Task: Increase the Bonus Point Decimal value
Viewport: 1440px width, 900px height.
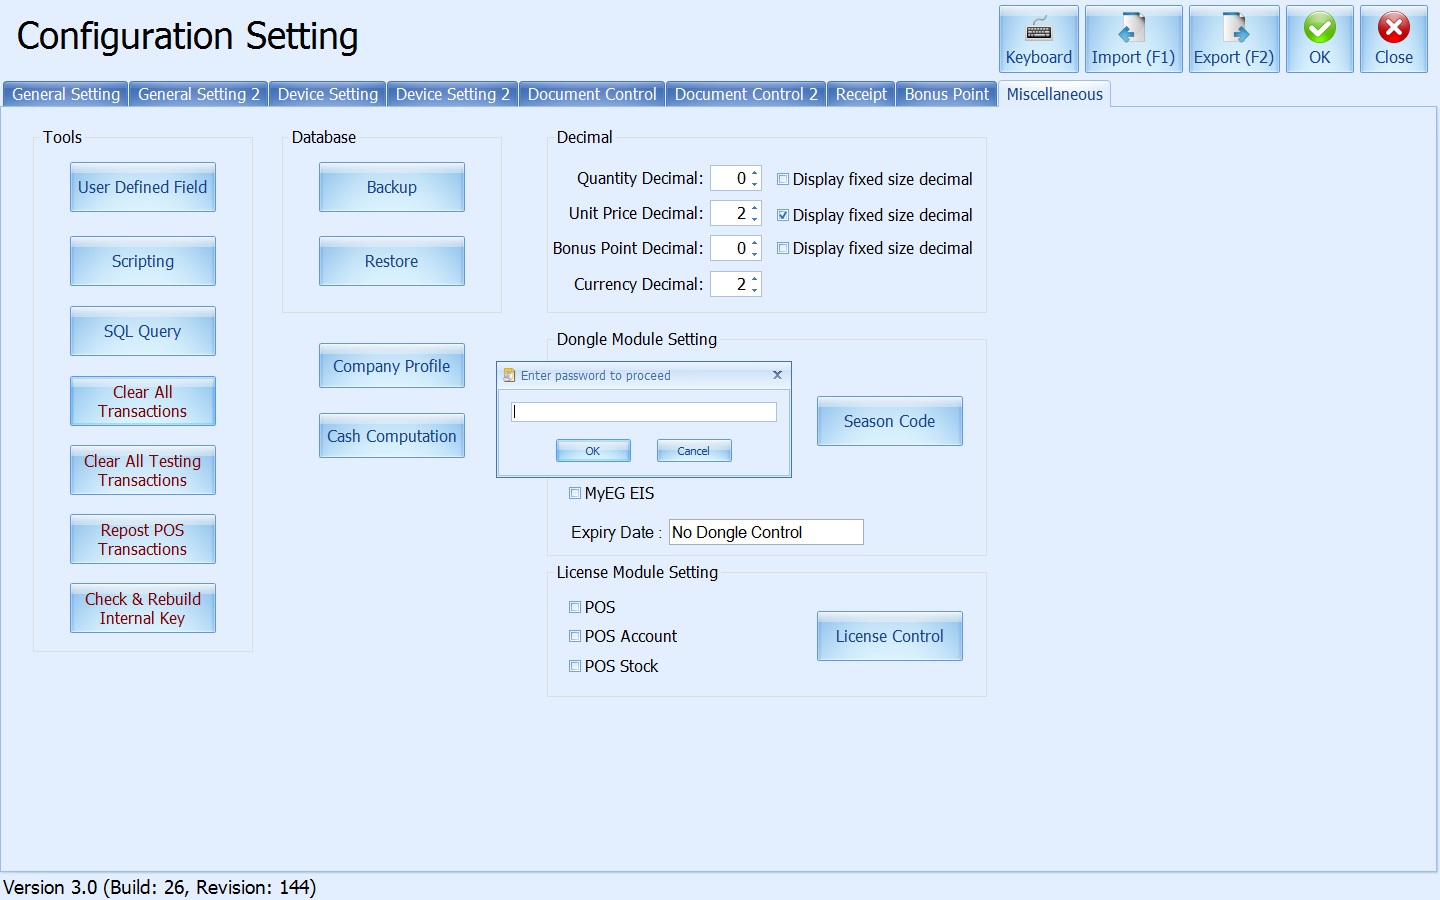Action: (x=755, y=243)
